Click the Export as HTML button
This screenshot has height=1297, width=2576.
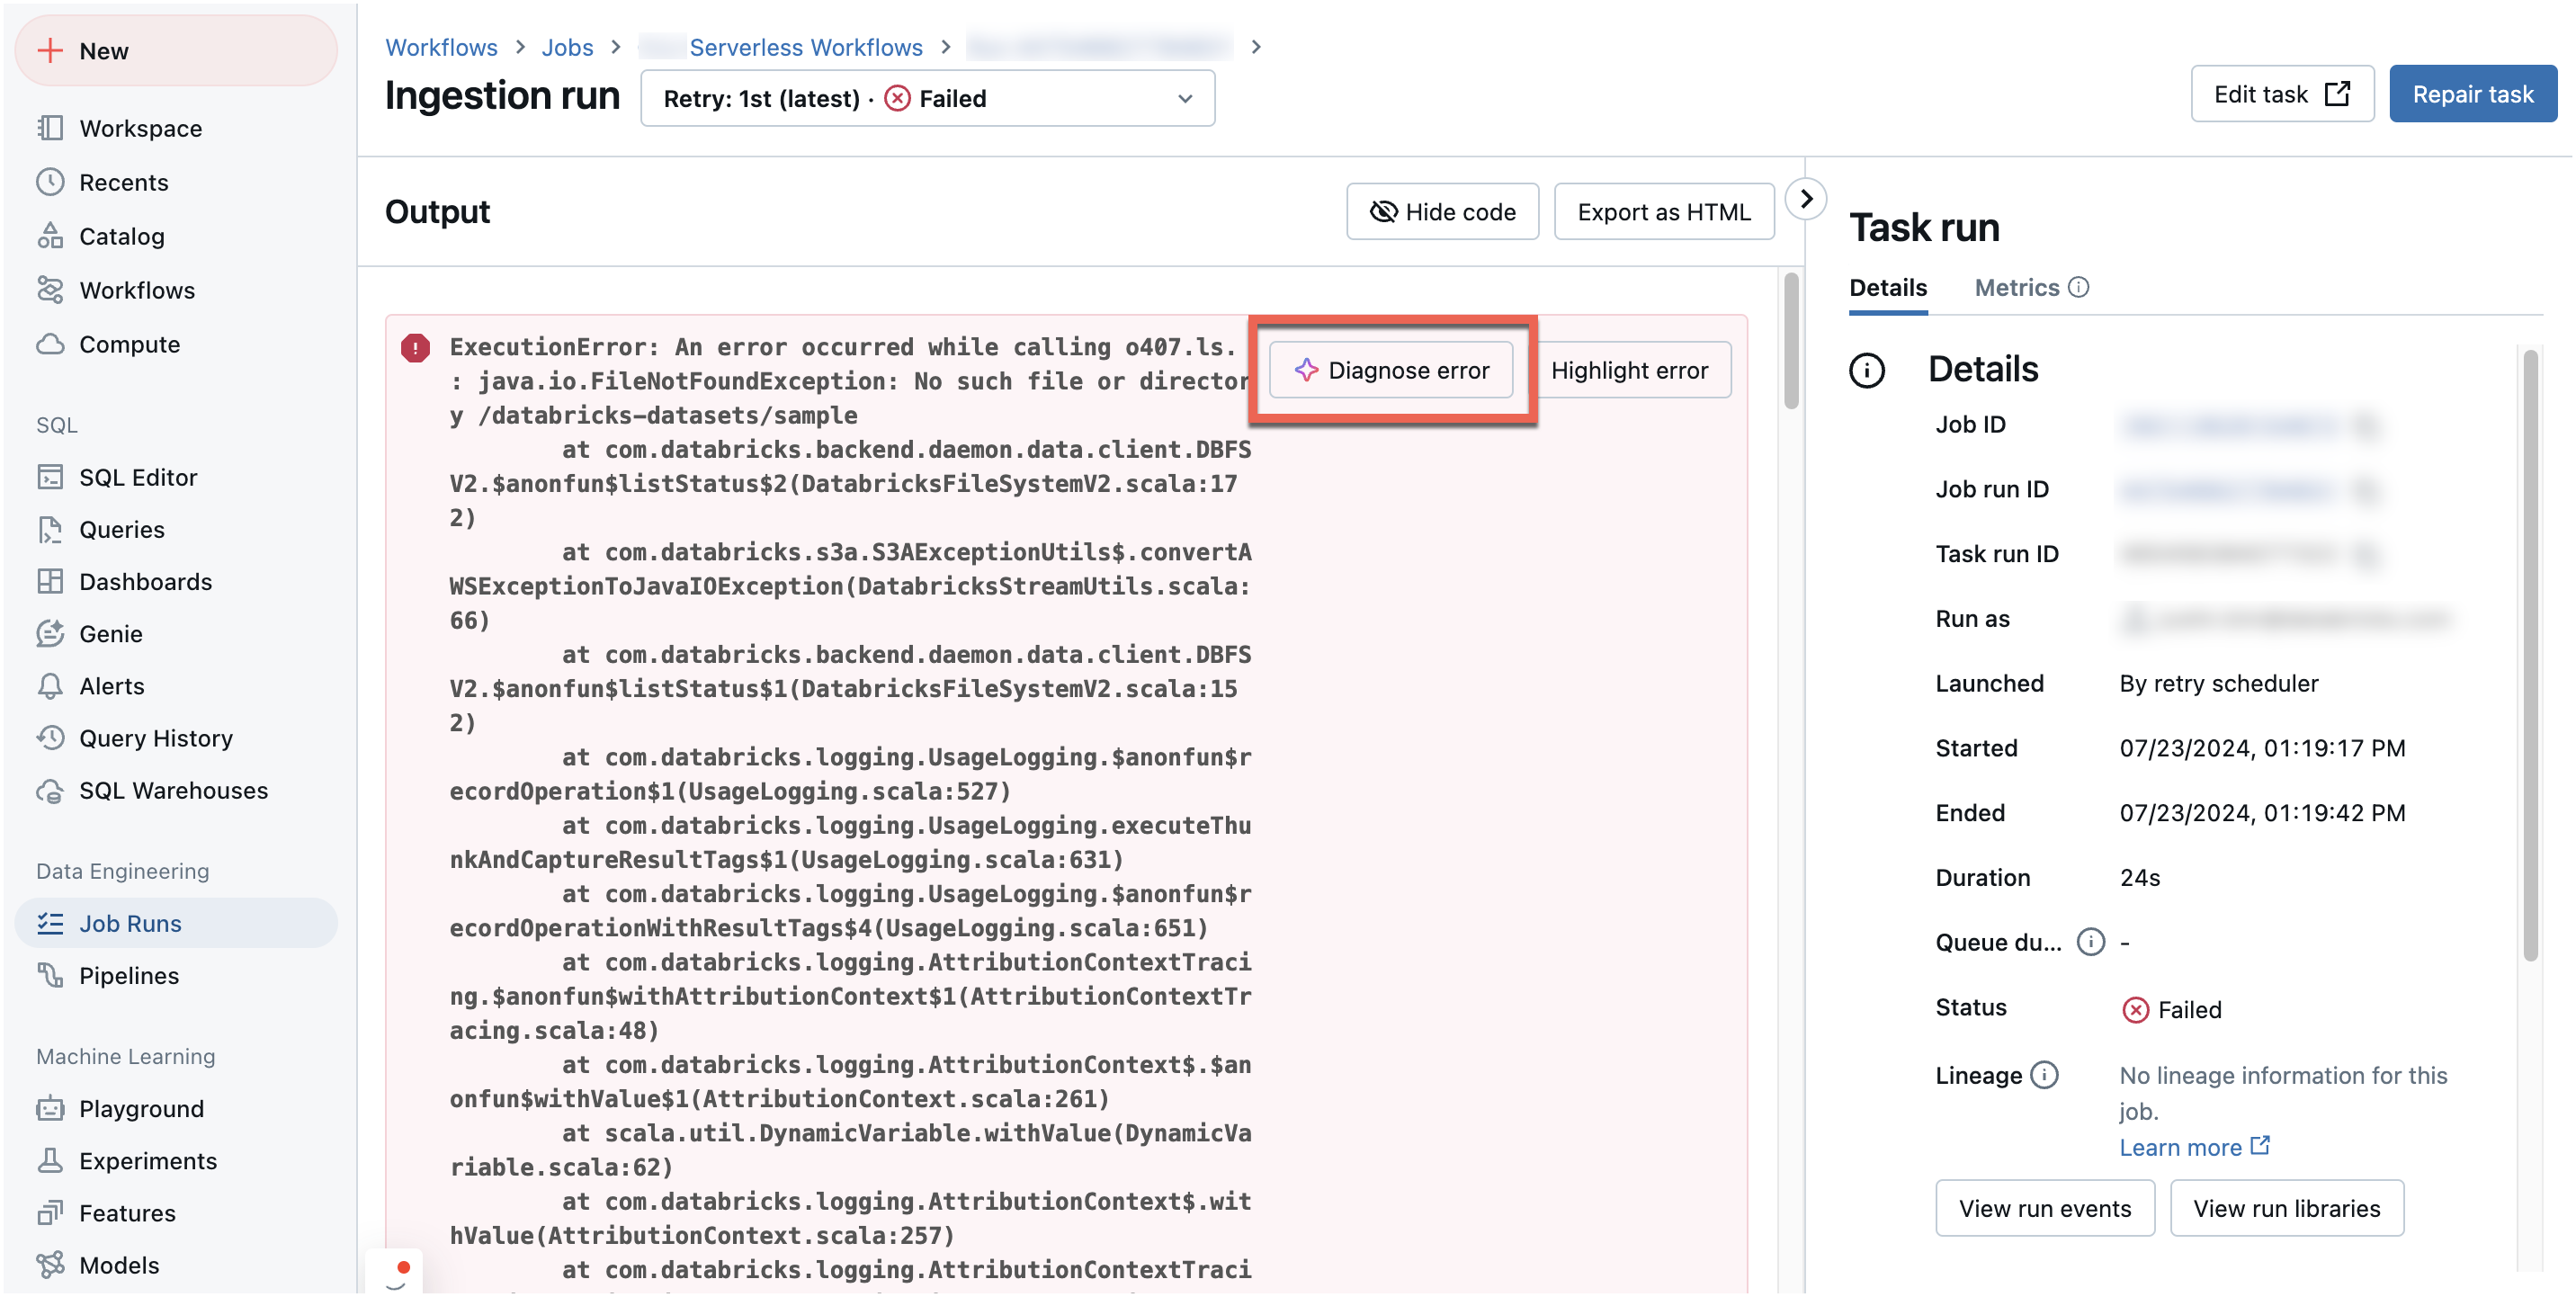(x=1663, y=211)
